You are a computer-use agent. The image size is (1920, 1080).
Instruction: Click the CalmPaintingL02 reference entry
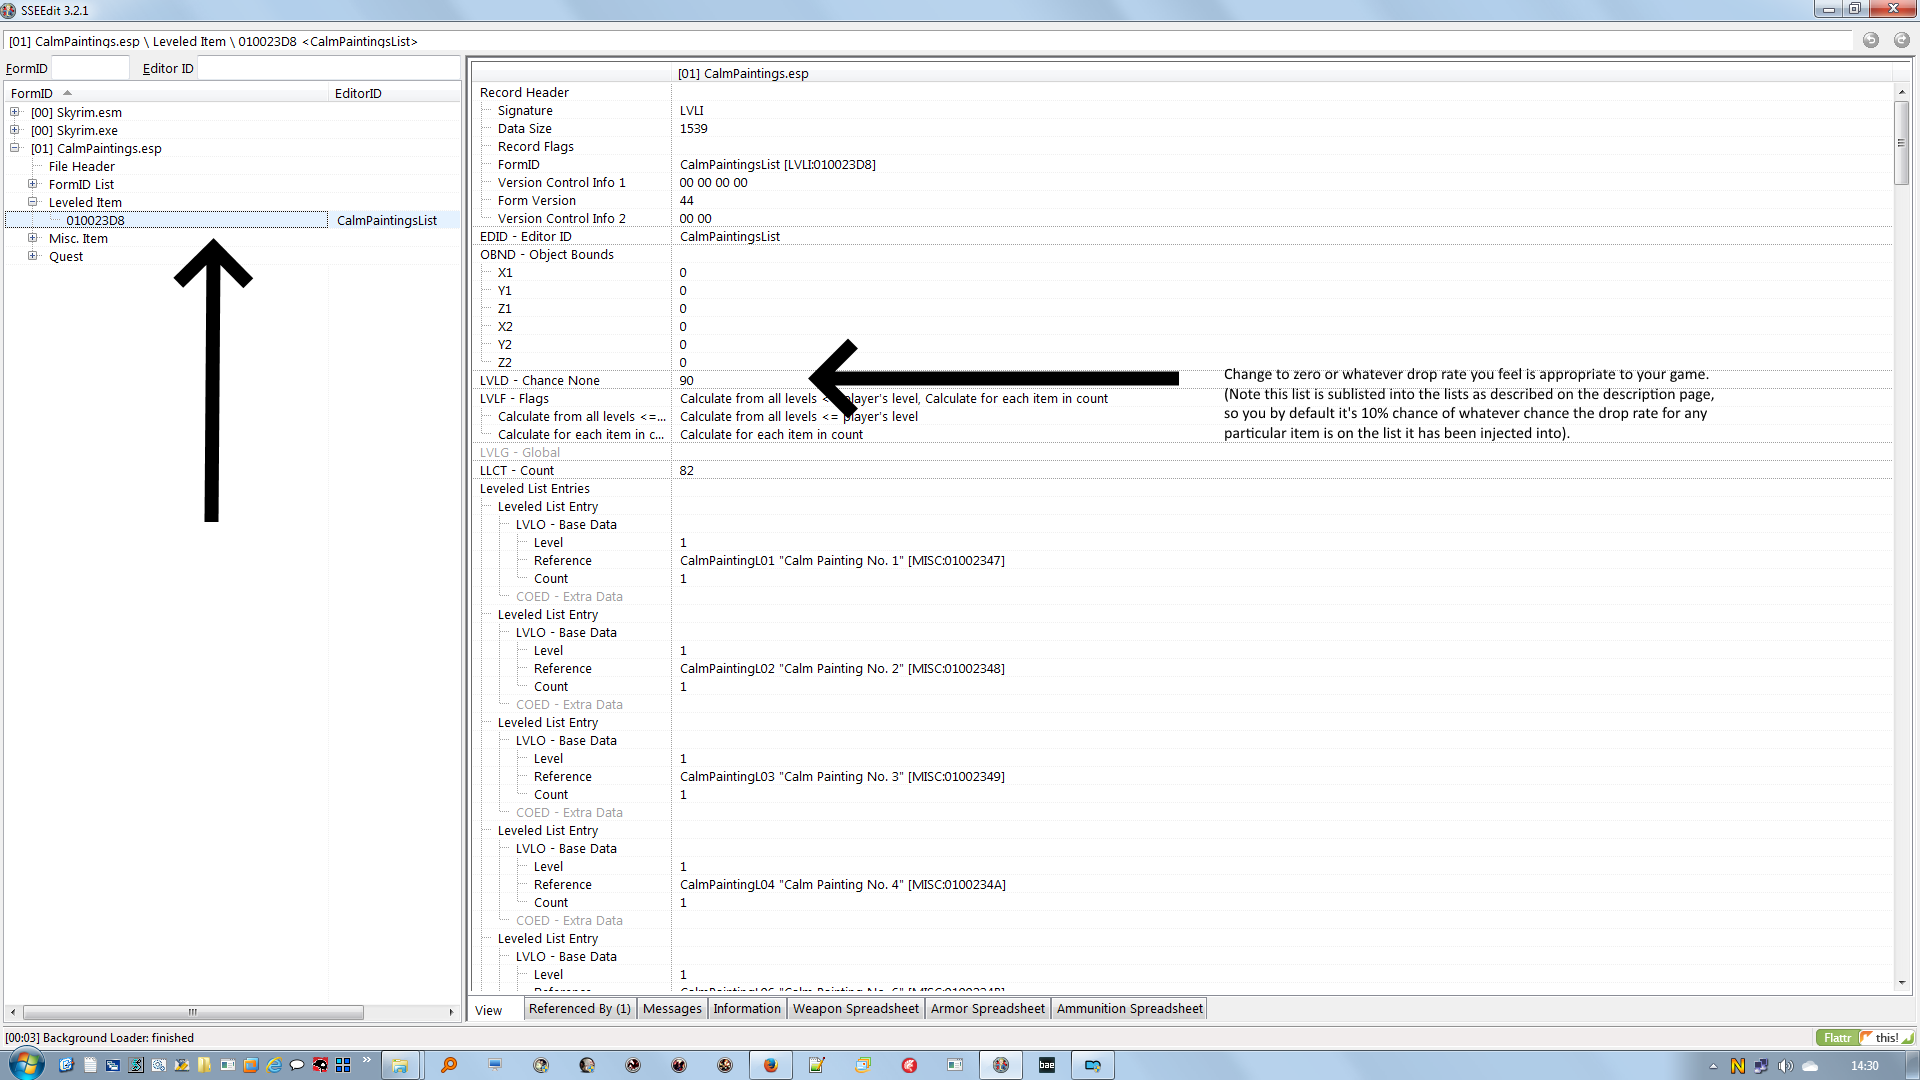pyautogui.click(x=843, y=668)
